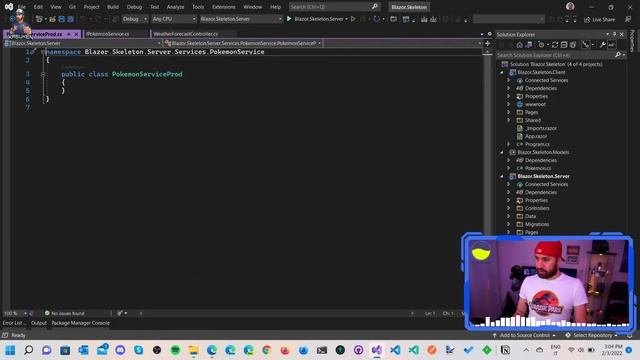The height and width of the screenshot is (360, 640).
Task: Open the Extensions menu
Action: coord(223,7)
